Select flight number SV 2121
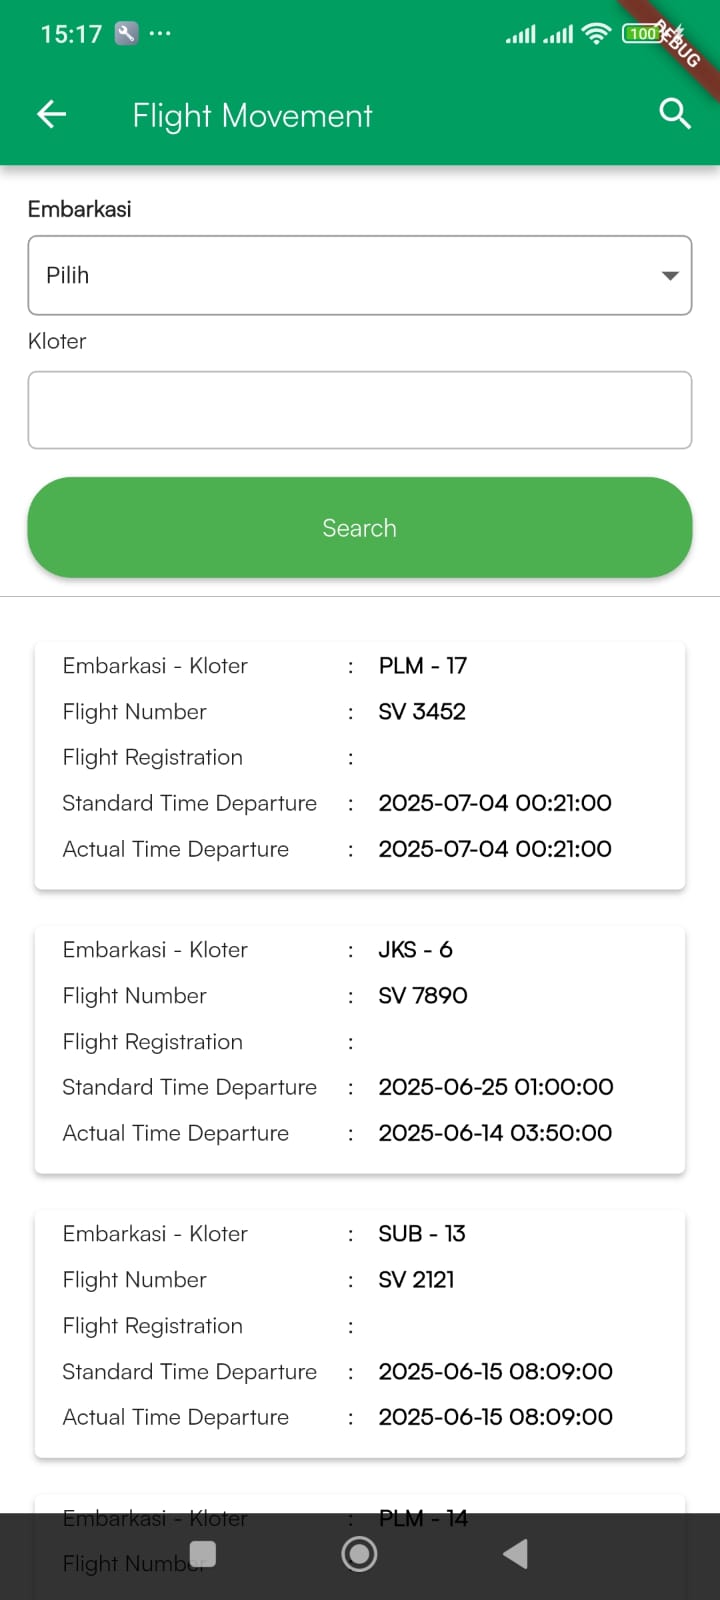 coord(416,1280)
